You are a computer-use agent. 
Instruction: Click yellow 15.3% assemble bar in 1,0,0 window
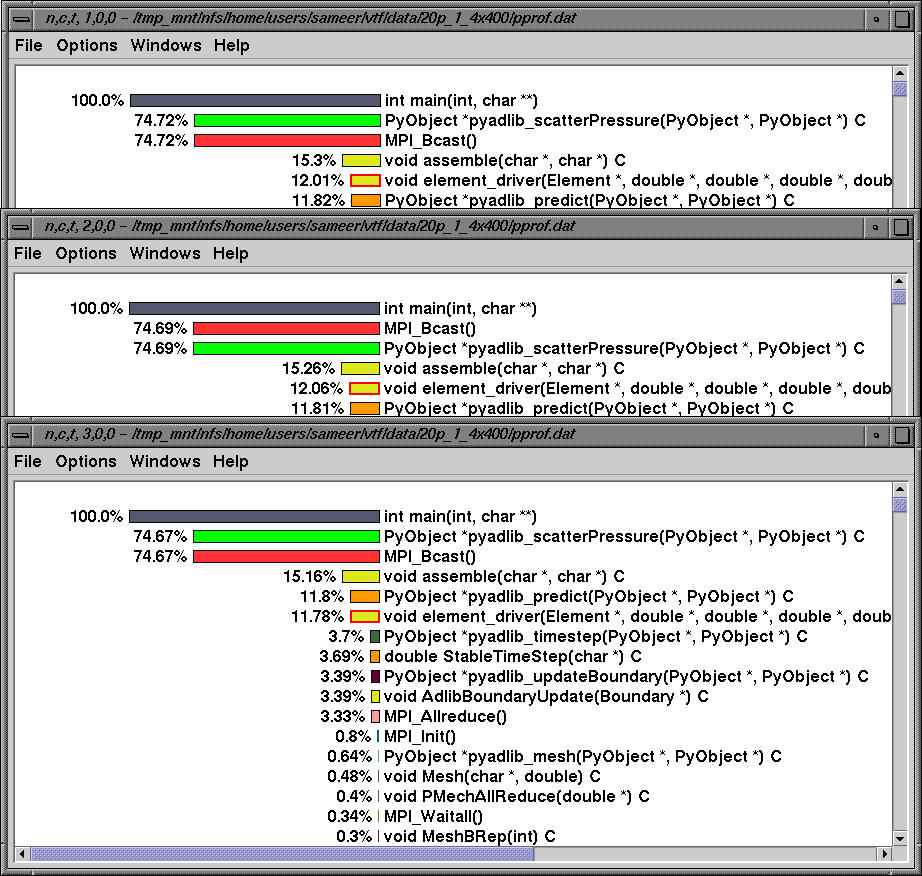tap(361, 161)
